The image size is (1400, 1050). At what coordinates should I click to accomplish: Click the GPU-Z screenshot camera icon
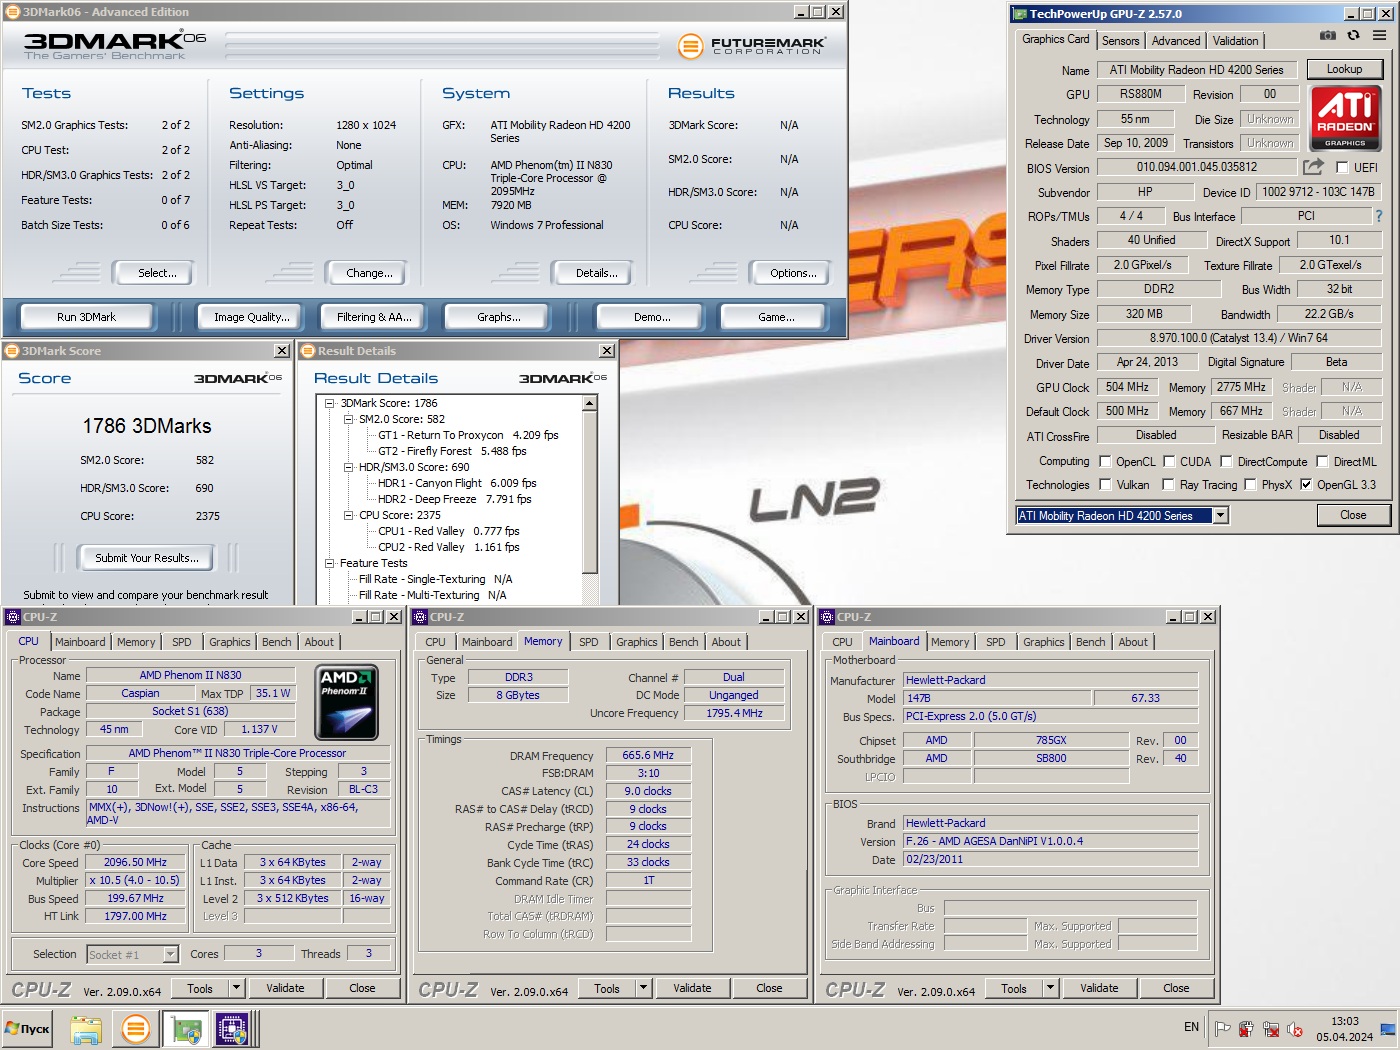[1327, 35]
